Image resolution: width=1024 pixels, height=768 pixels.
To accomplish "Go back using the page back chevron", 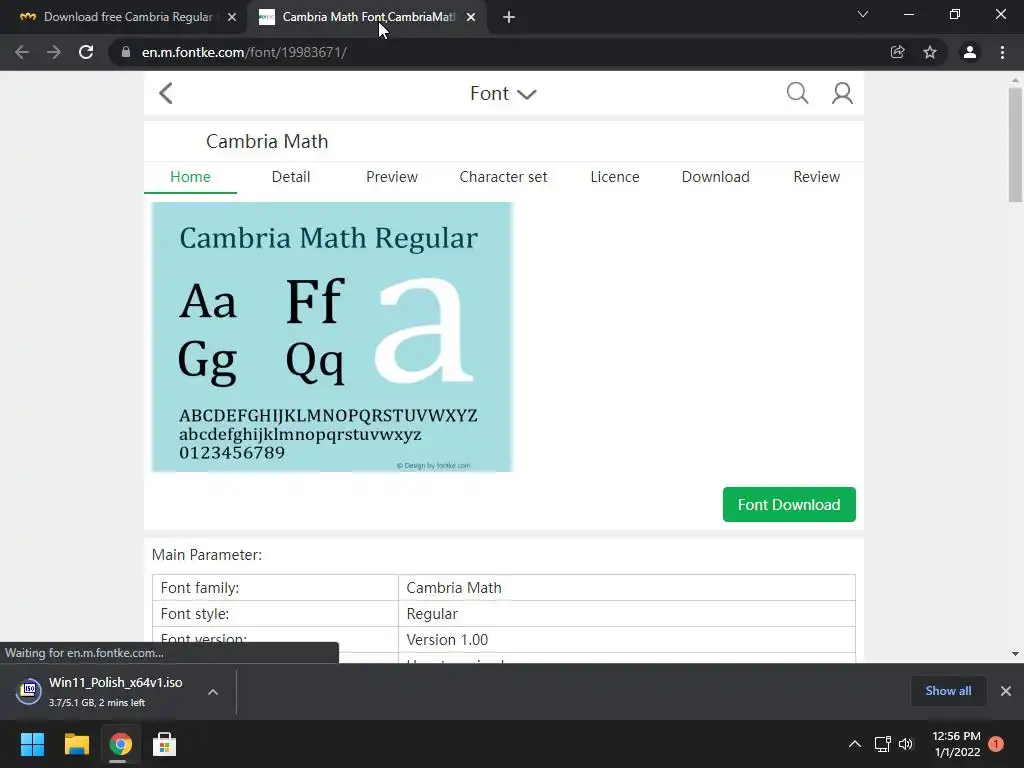I will pos(166,93).
